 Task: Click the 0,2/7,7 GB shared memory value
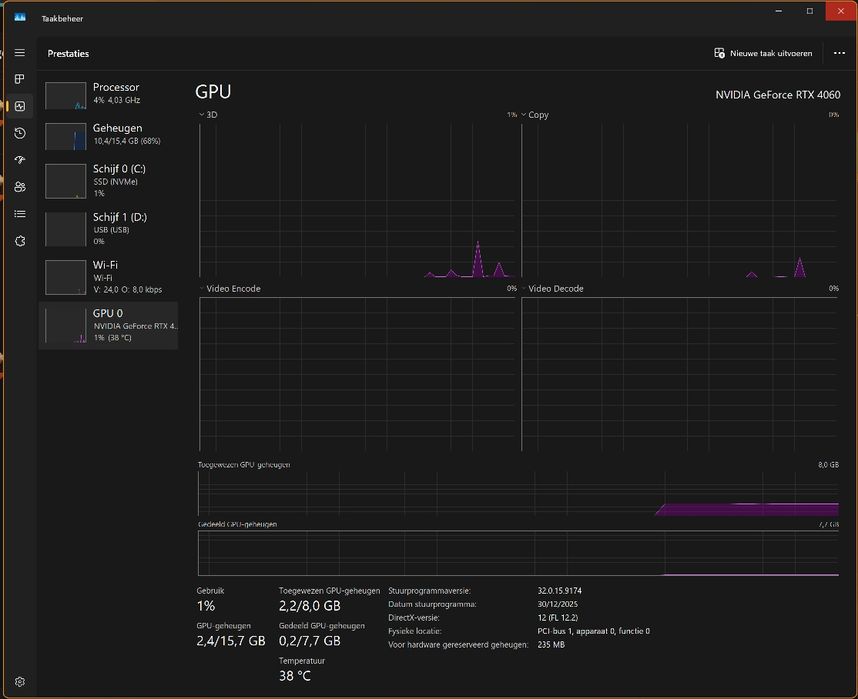(x=310, y=641)
